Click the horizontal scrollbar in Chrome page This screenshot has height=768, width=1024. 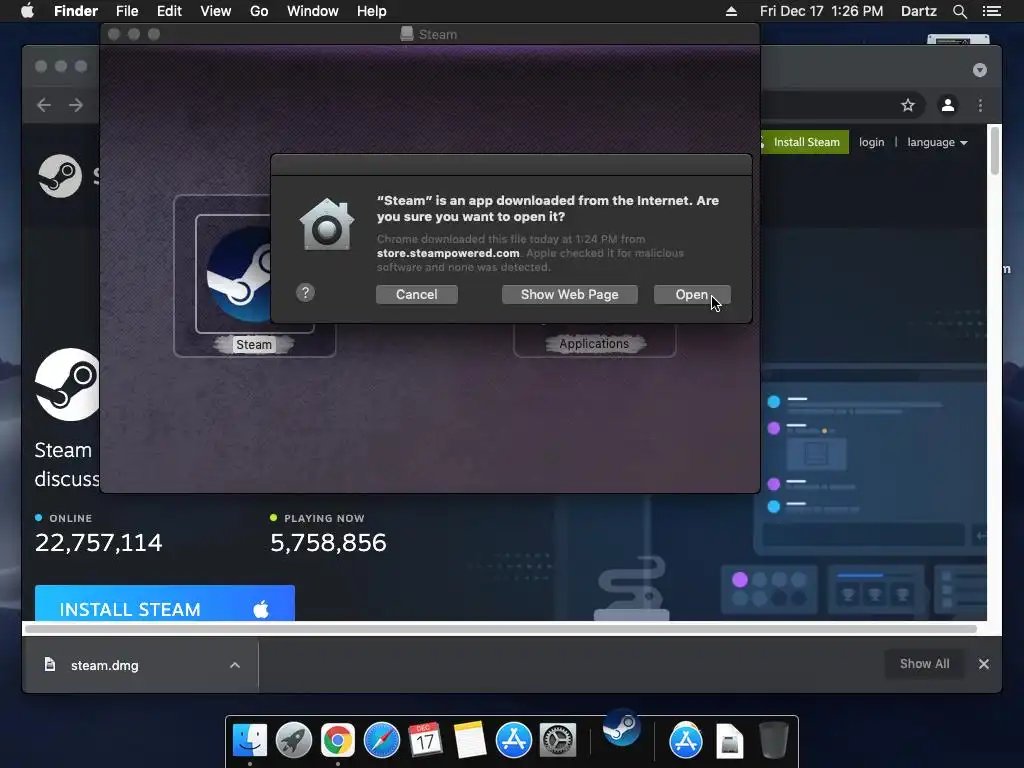pyautogui.click(x=502, y=629)
